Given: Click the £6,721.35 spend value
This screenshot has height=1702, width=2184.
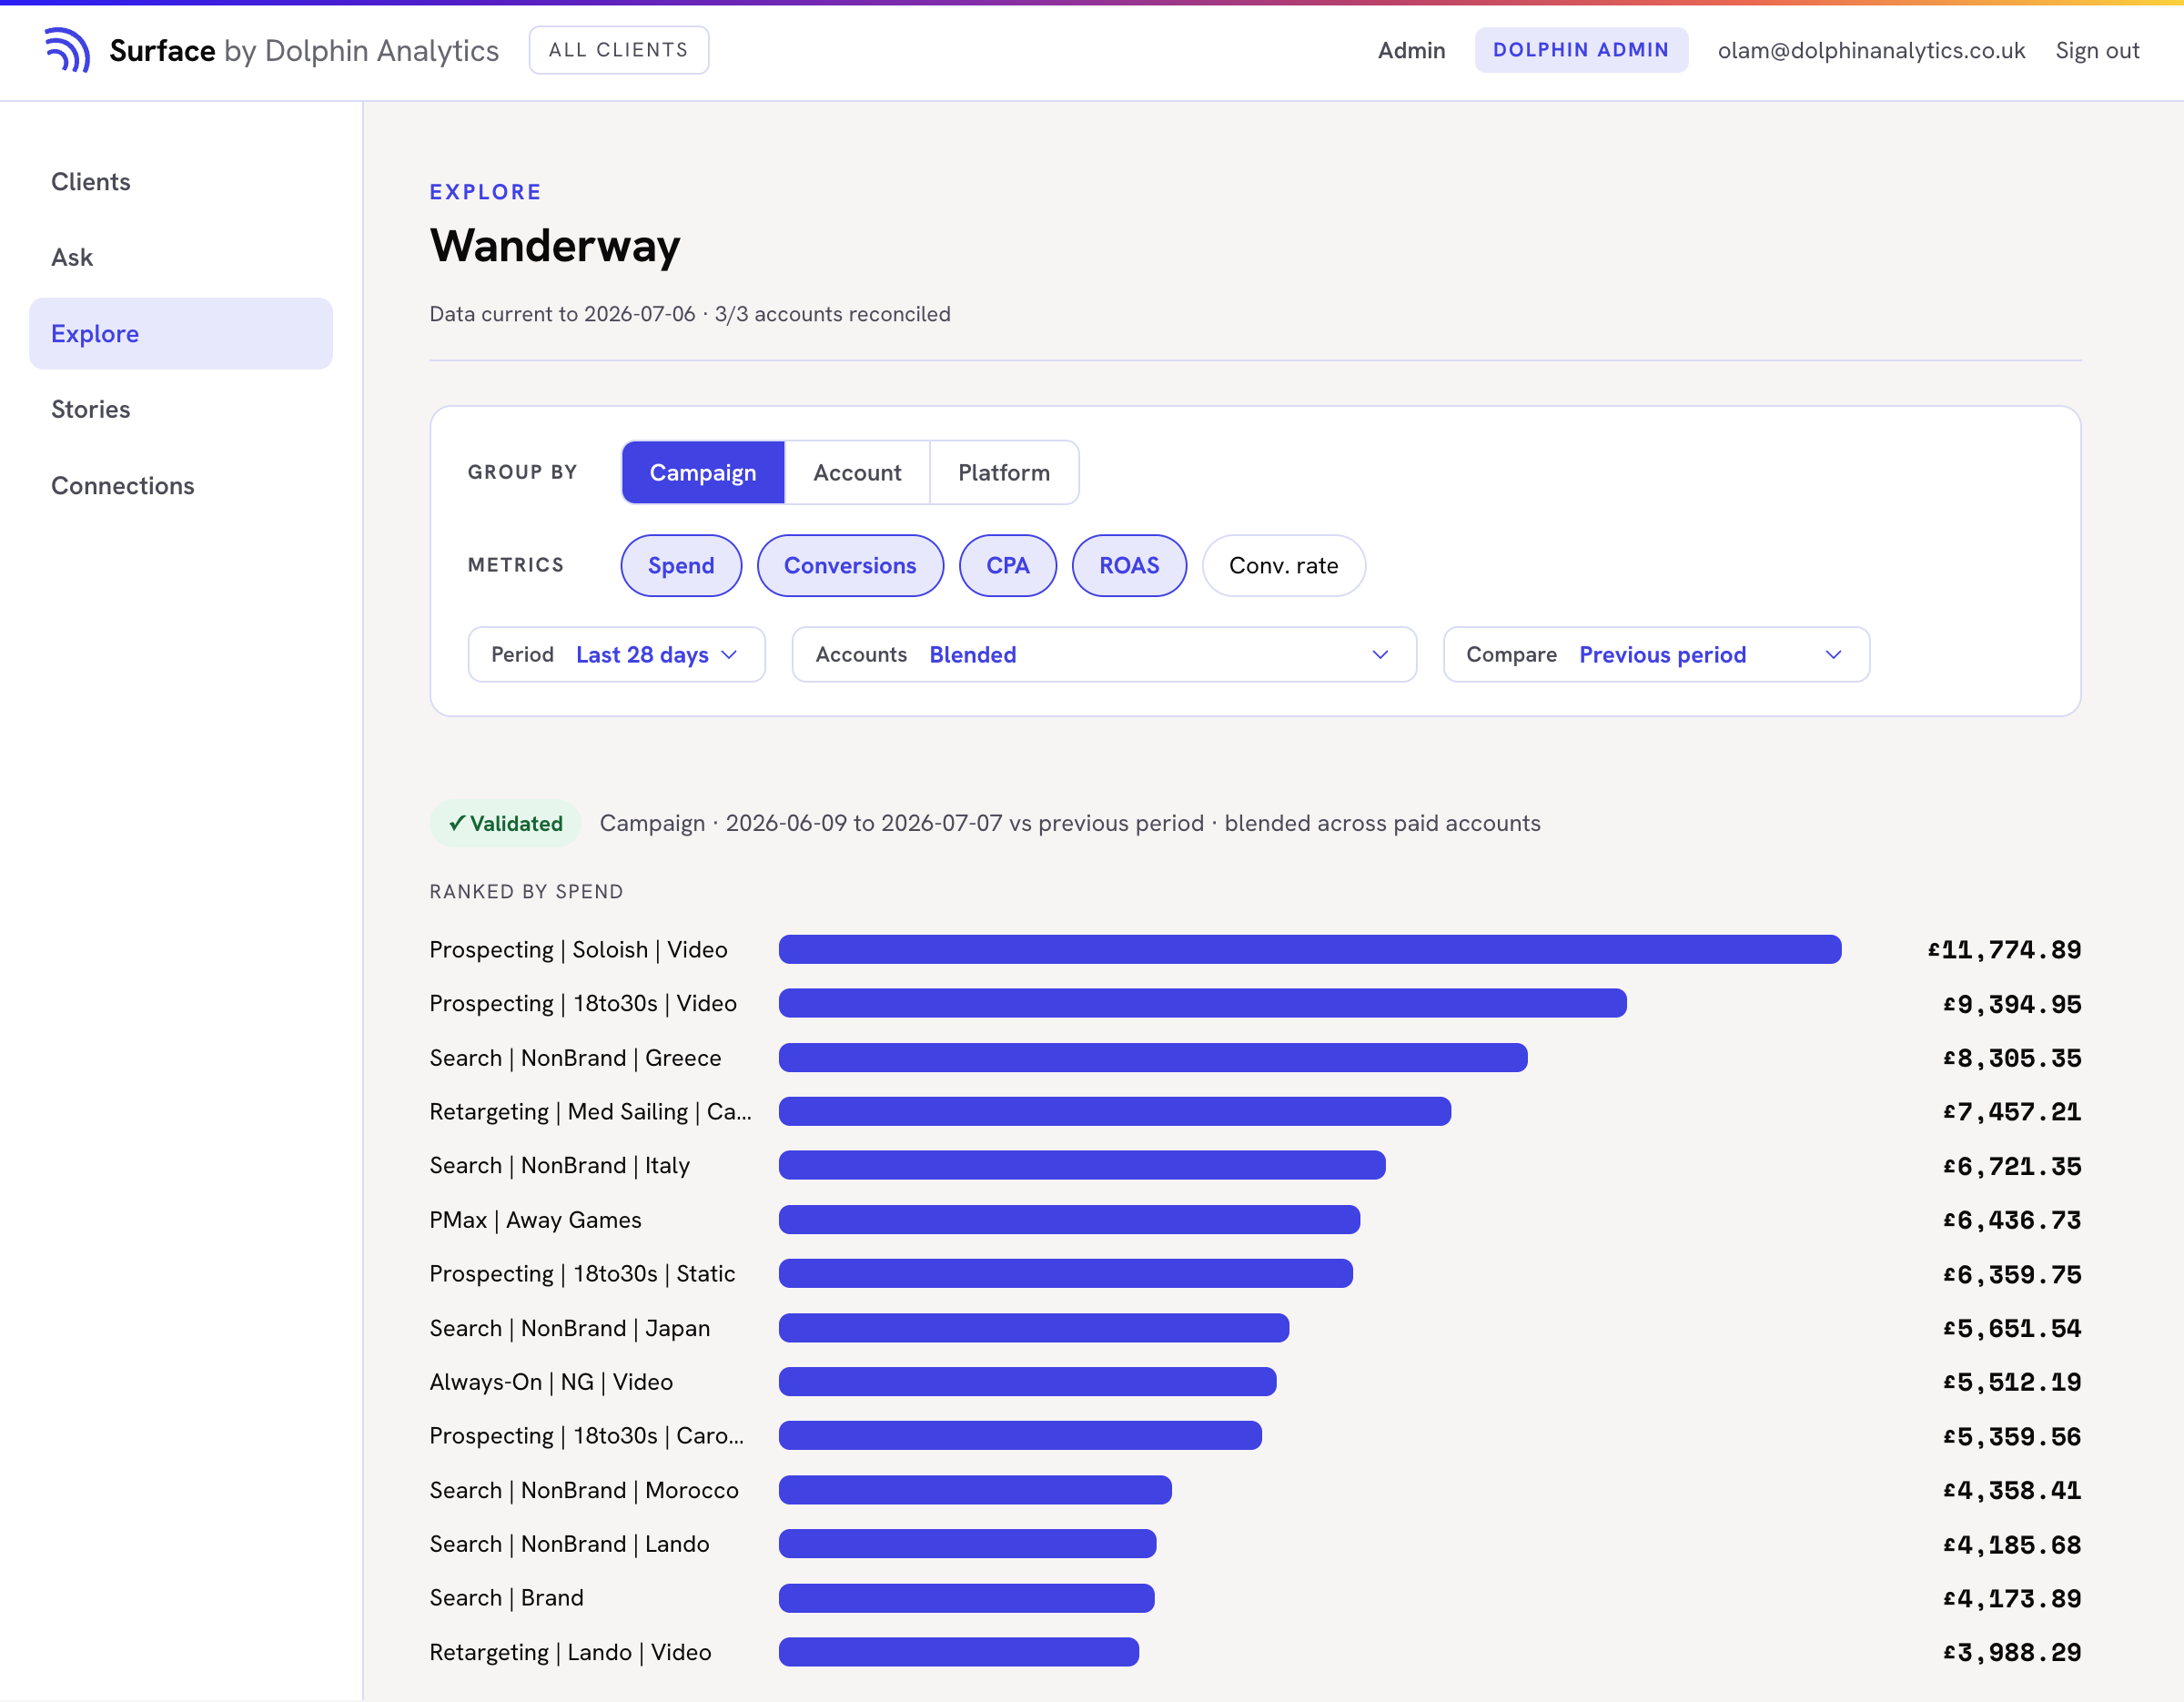Looking at the screenshot, I should tap(2011, 1166).
